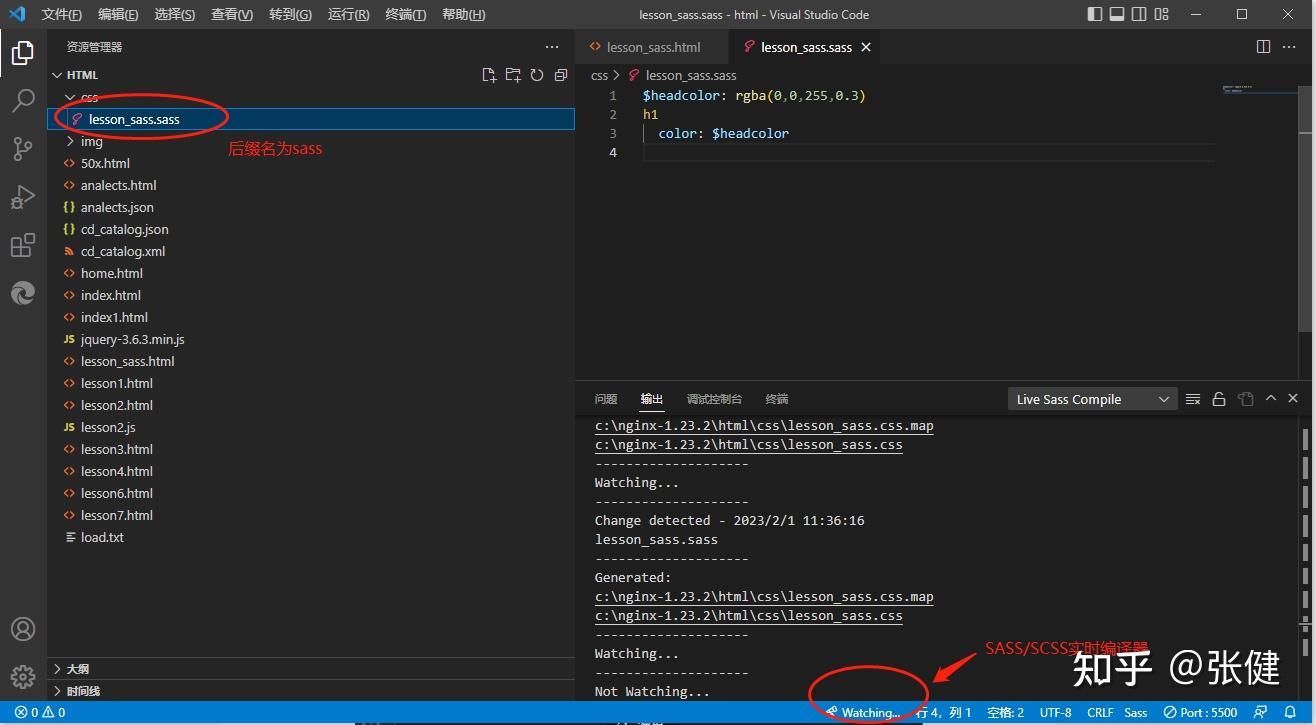Viewport: 1316px width, 725px height.
Task: Open the Source Control view
Action: [x=22, y=149]
